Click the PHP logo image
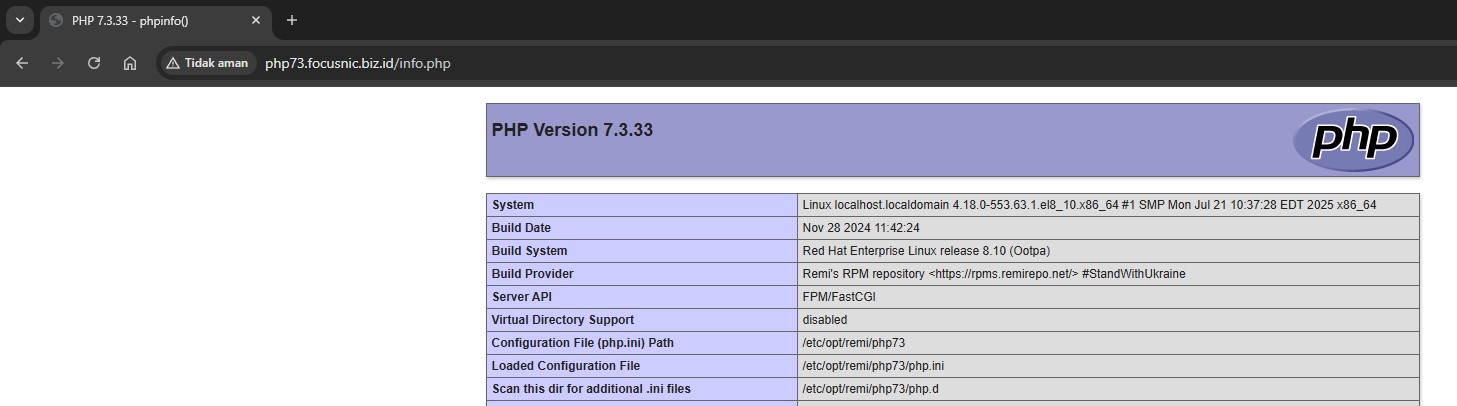This screenshot has height=406, width=1457. [1353, 140]
